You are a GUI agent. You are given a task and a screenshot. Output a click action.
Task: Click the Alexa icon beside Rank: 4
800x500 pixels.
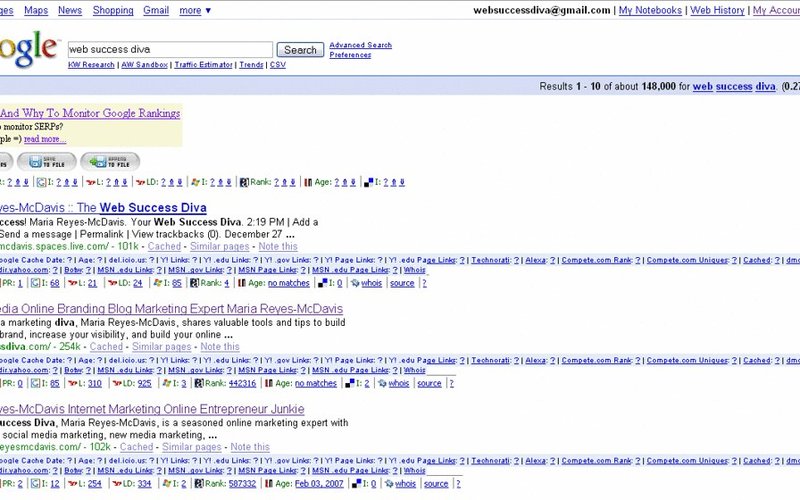194,283
